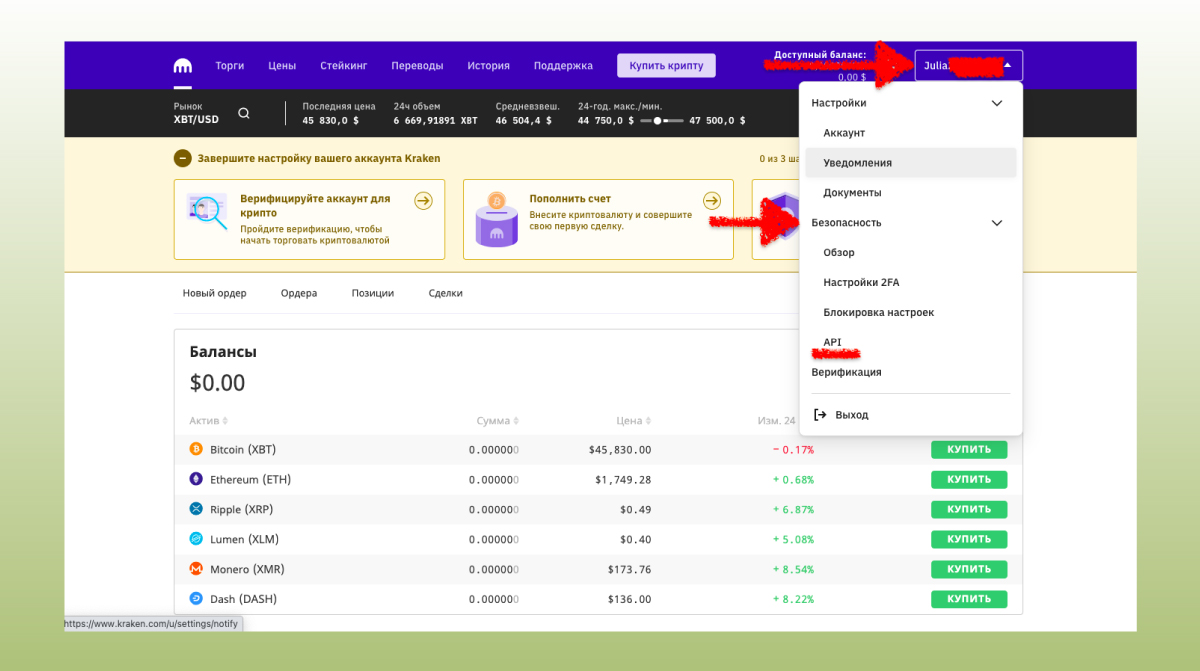The image size is (1200, 671).
Task: Click the Dash (DASH) coin icon
Action: 196,599
